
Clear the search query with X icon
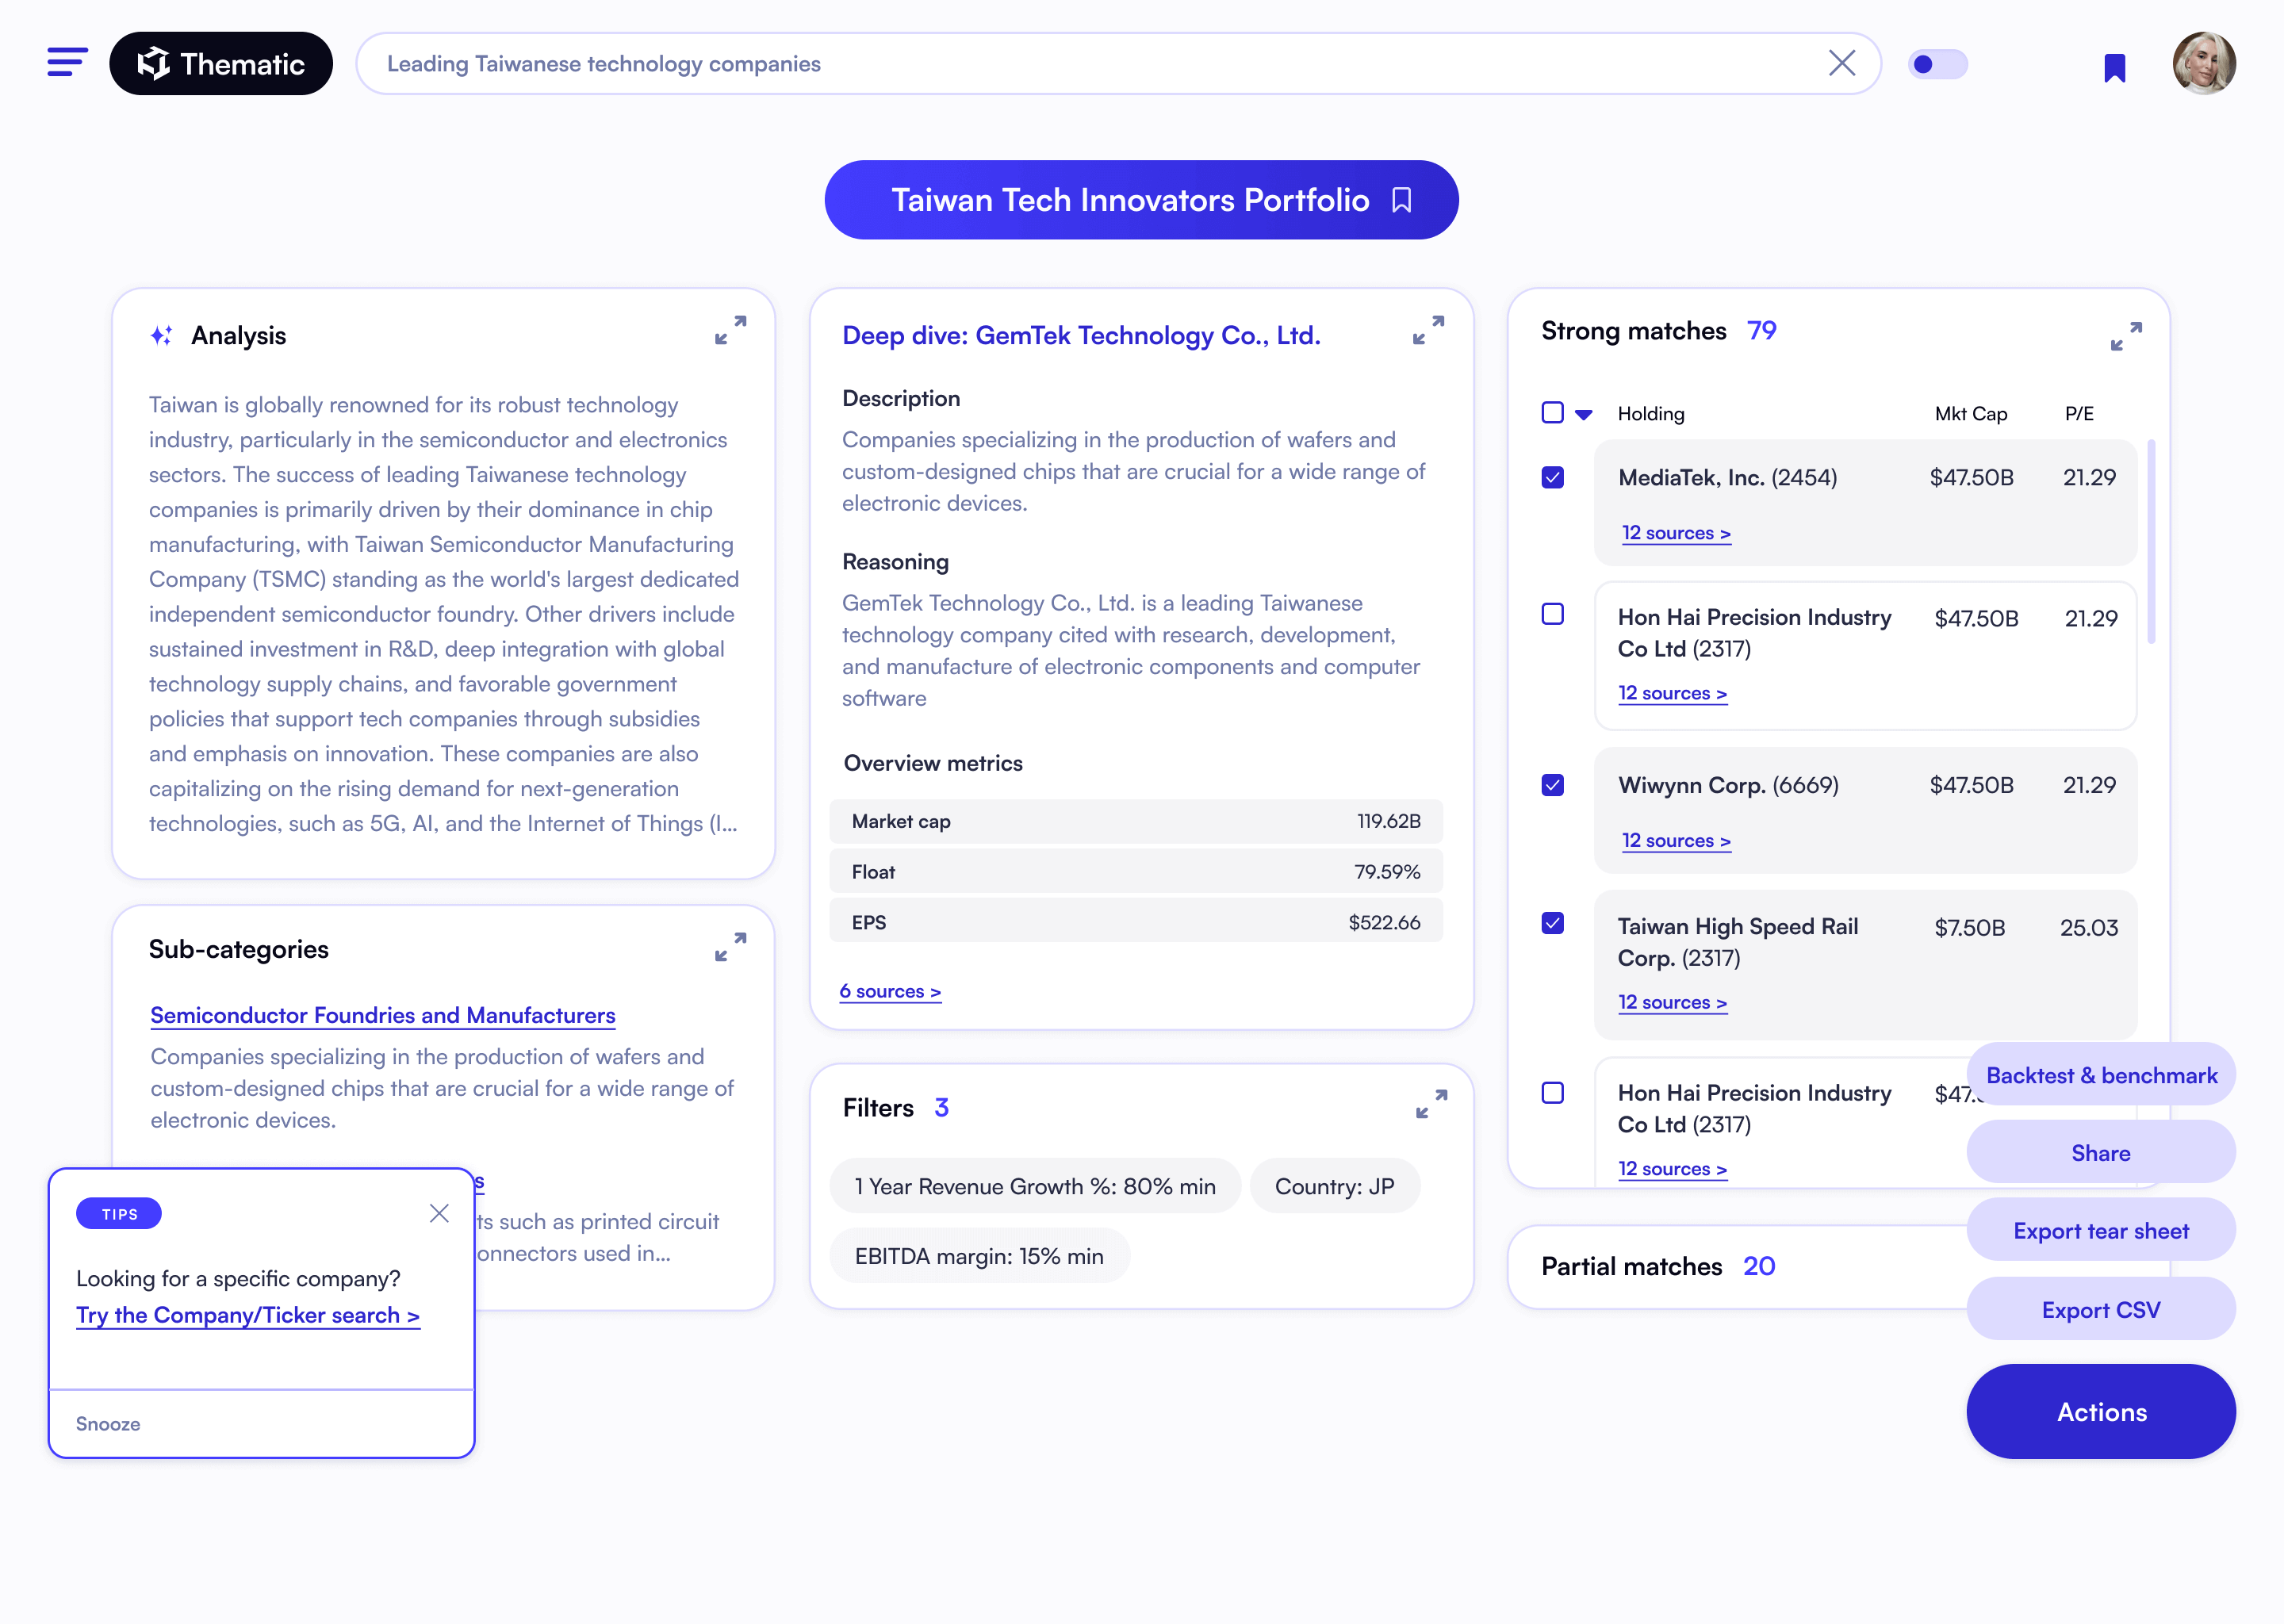[1841, 63]
